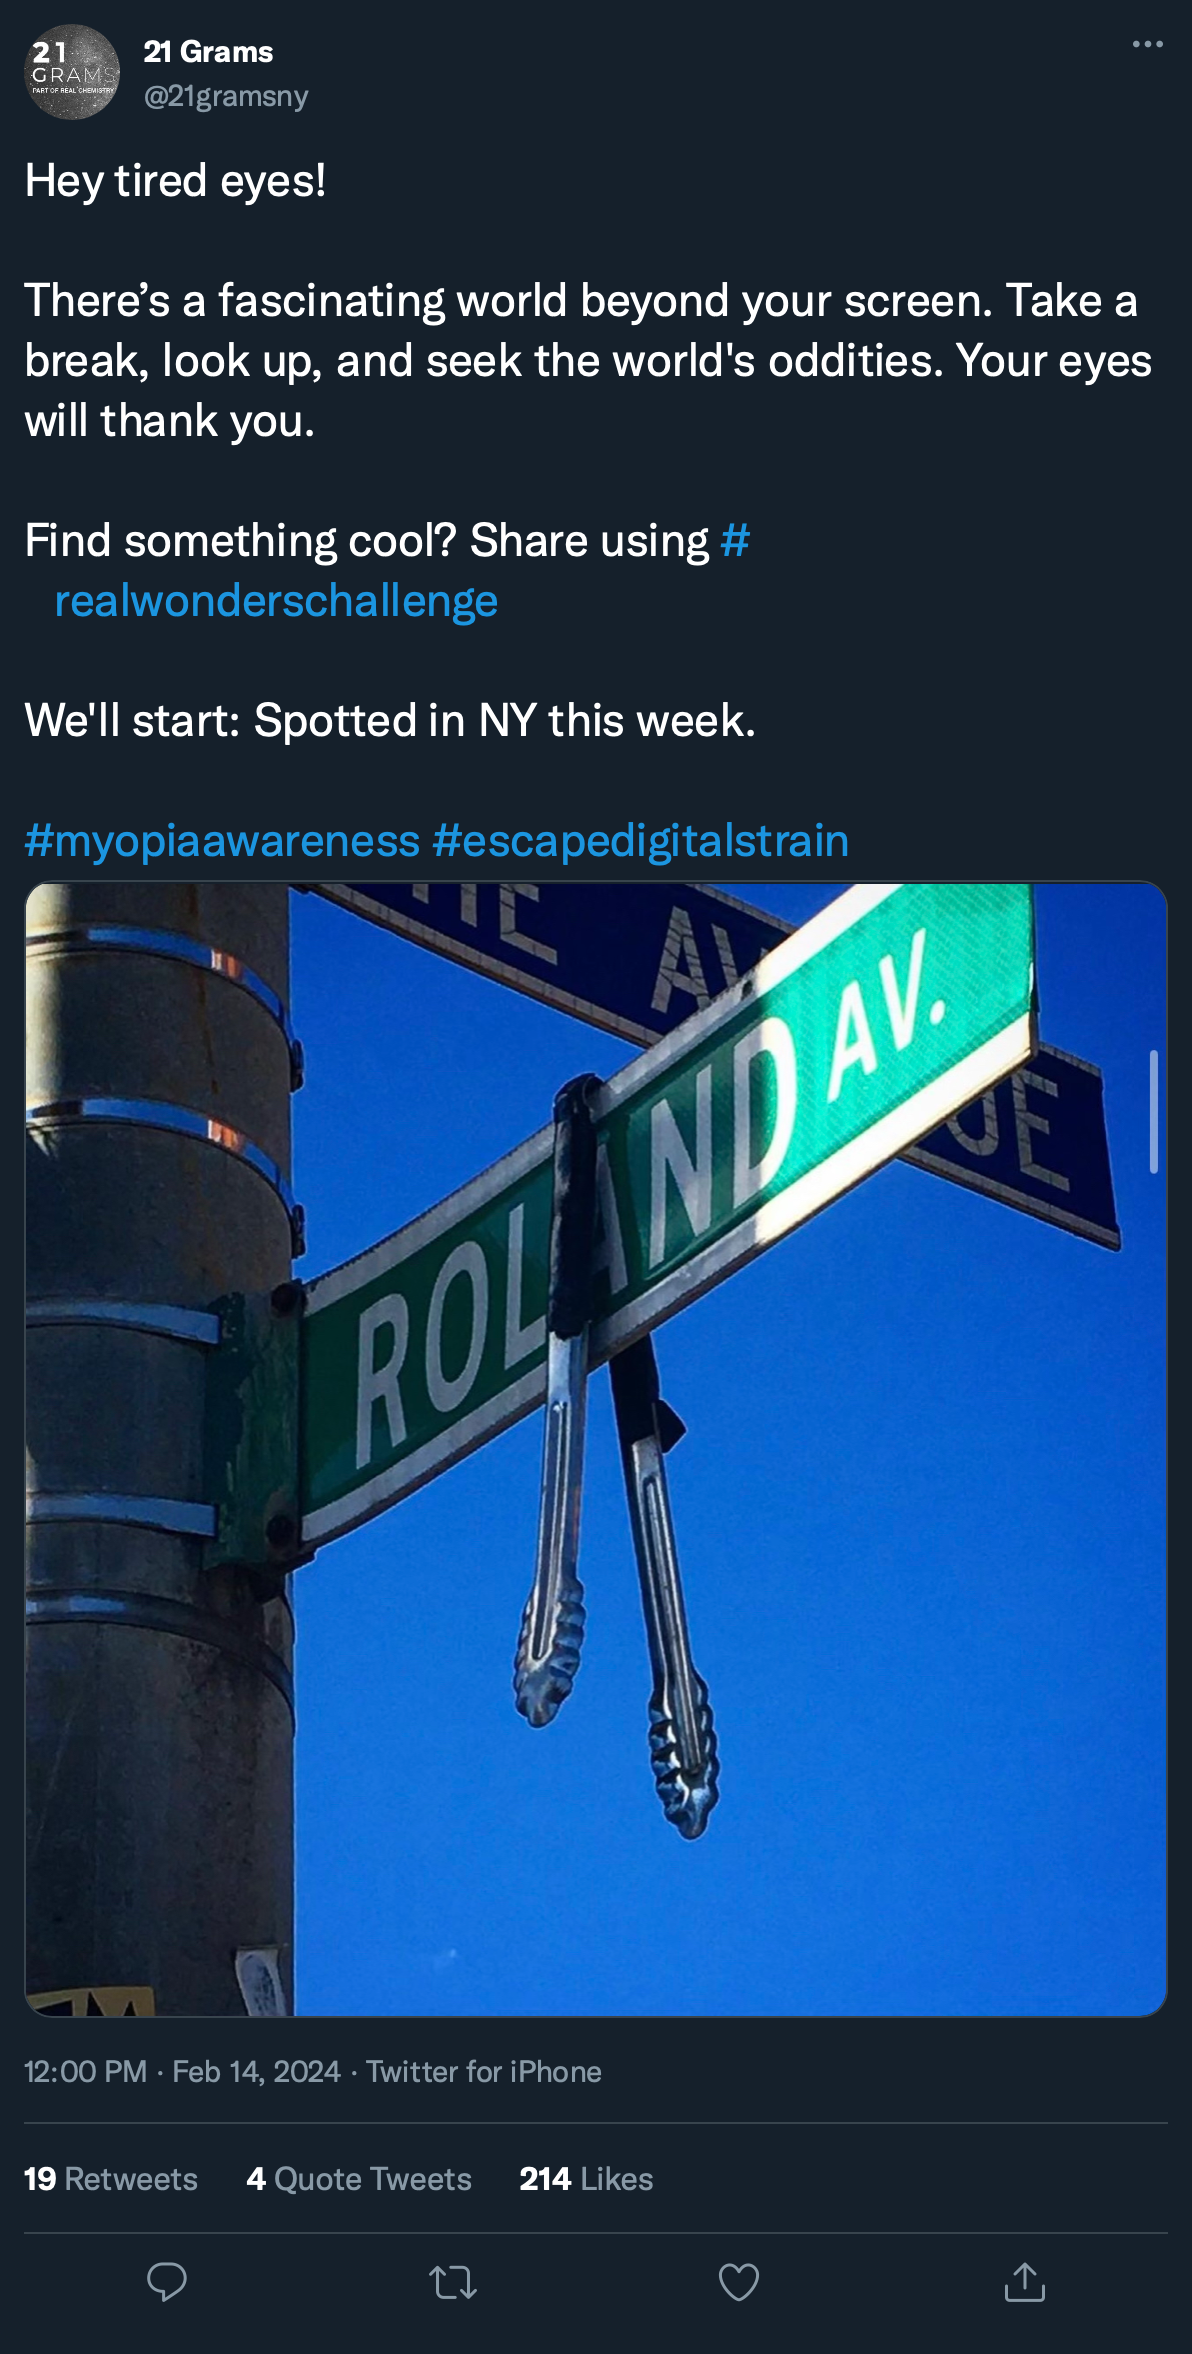Like the tweet with the heart icon
Viewport: 1192px width, 2354px height.
739,2282
